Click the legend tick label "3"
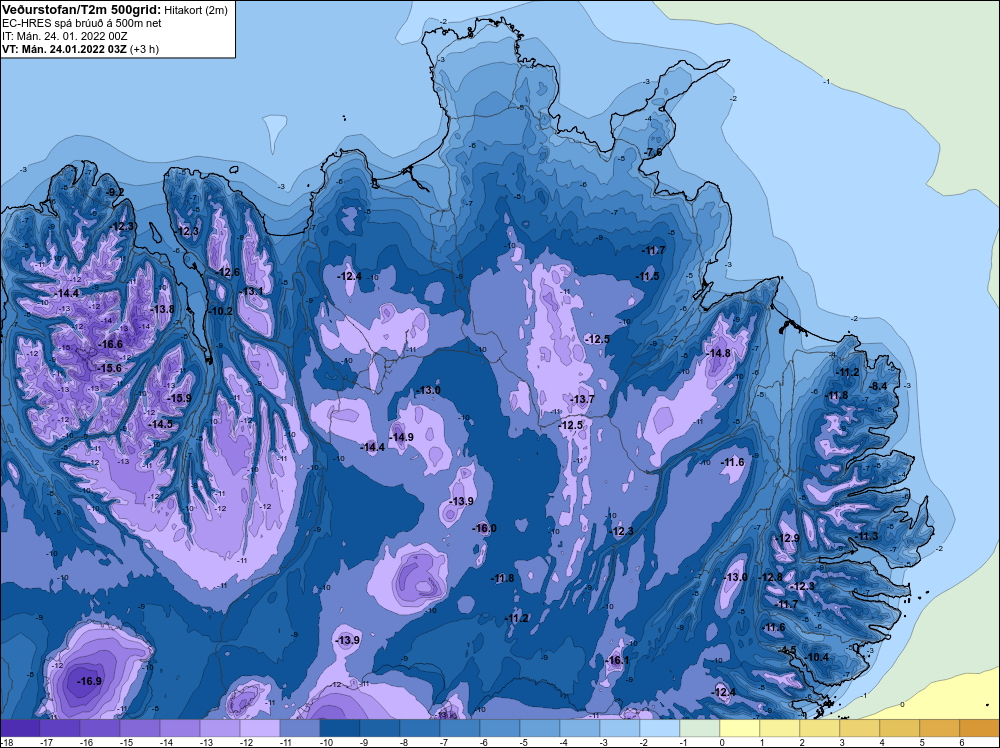The image size is (1000, 748). (x=842, y=743)
